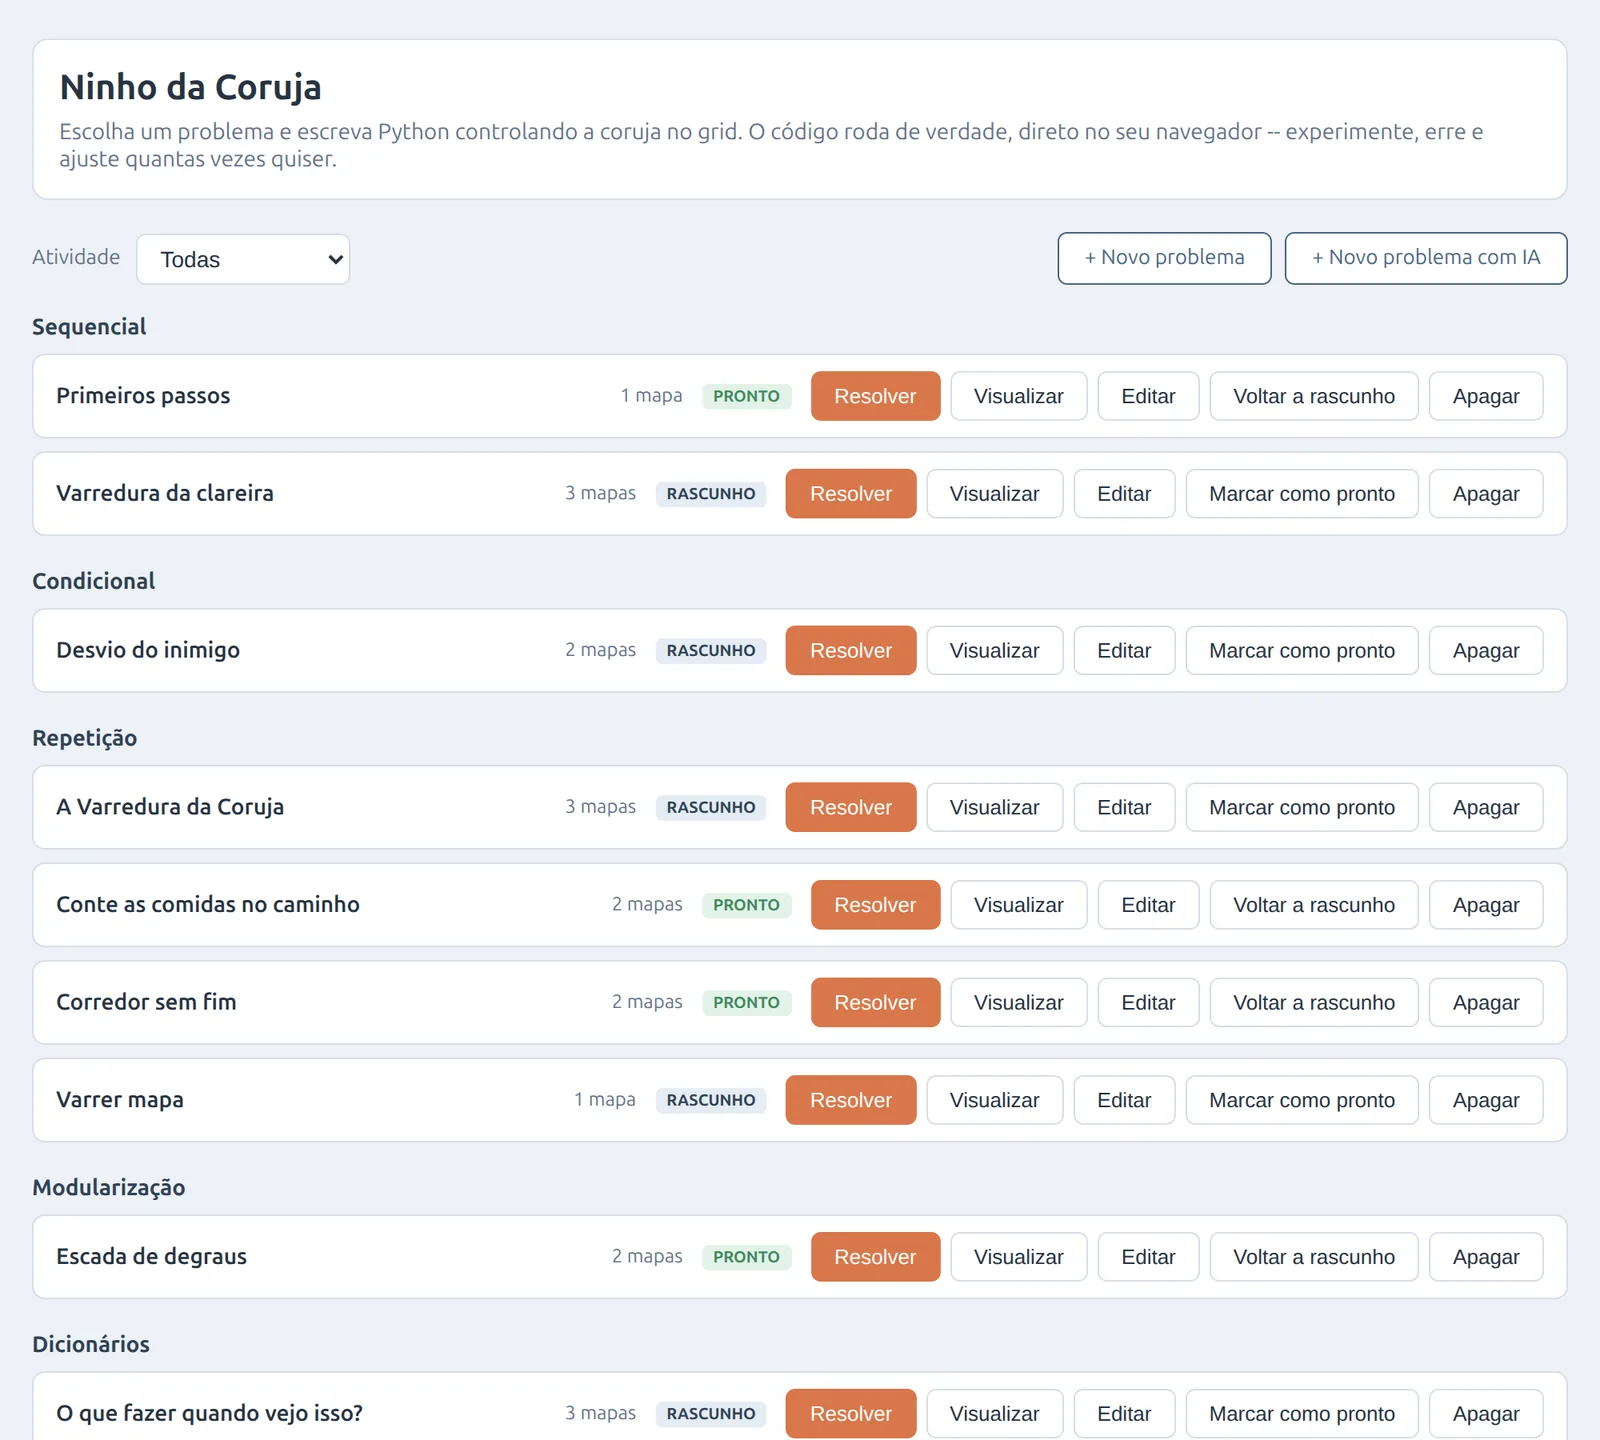Visualizar the Desvio do inimigo problem
1600x1440 pixels.
tap(994, 651)
